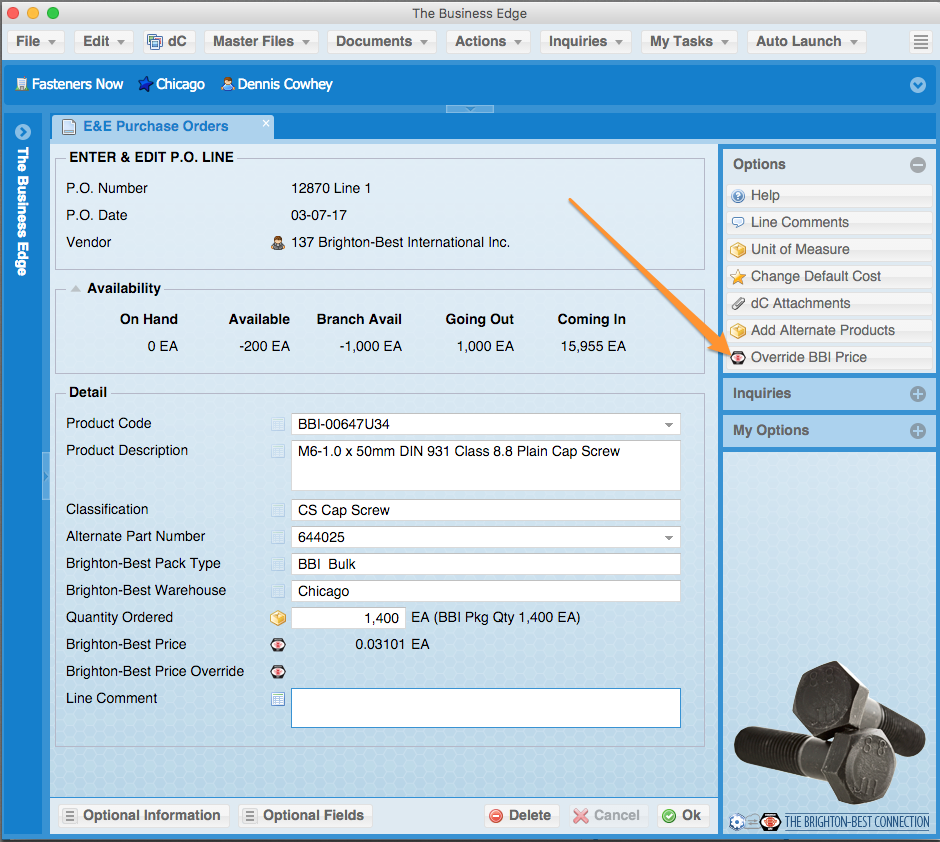Click the header panel collapse handle
The height and width of the screenshot is (842, 940).
click(470, 109)
